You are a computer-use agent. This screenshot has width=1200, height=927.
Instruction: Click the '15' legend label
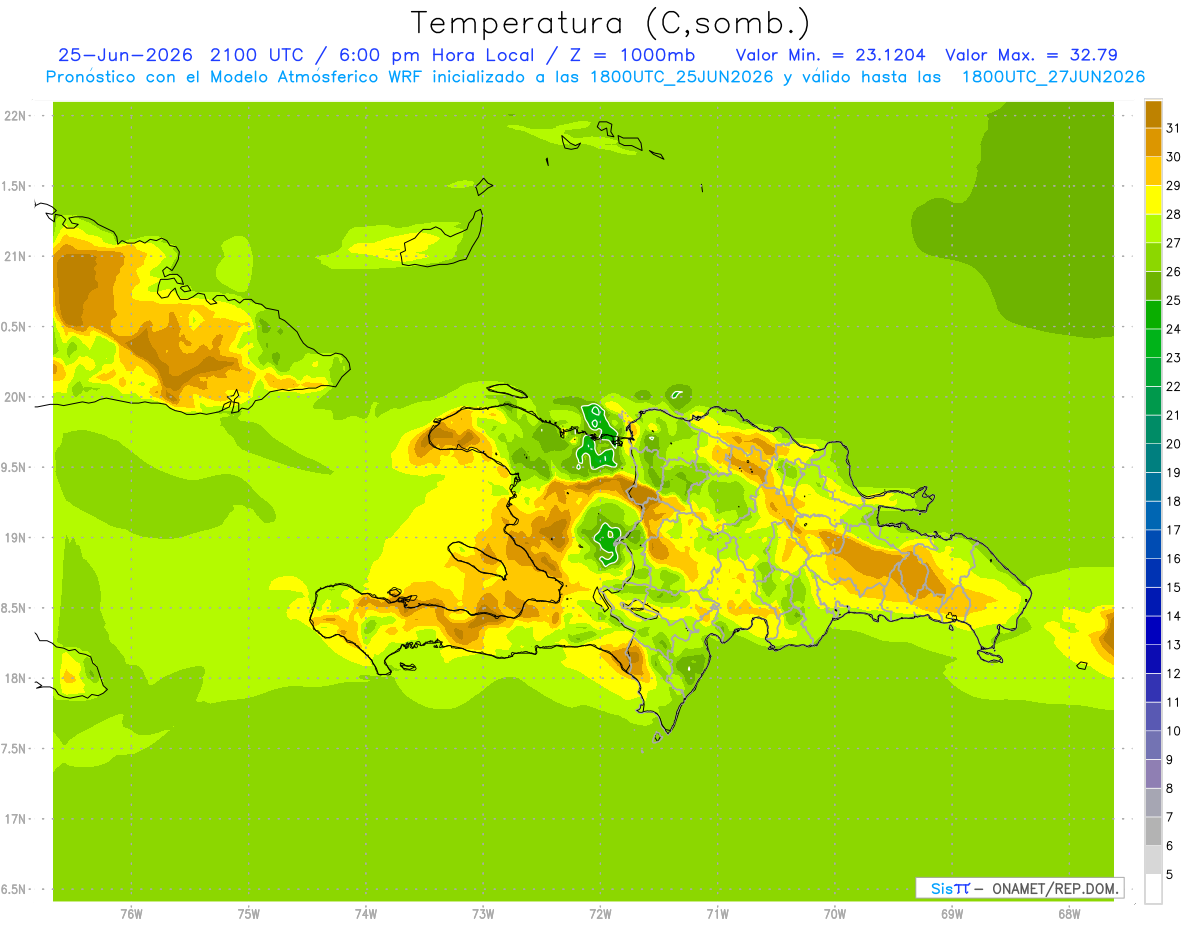point(1174,587)
